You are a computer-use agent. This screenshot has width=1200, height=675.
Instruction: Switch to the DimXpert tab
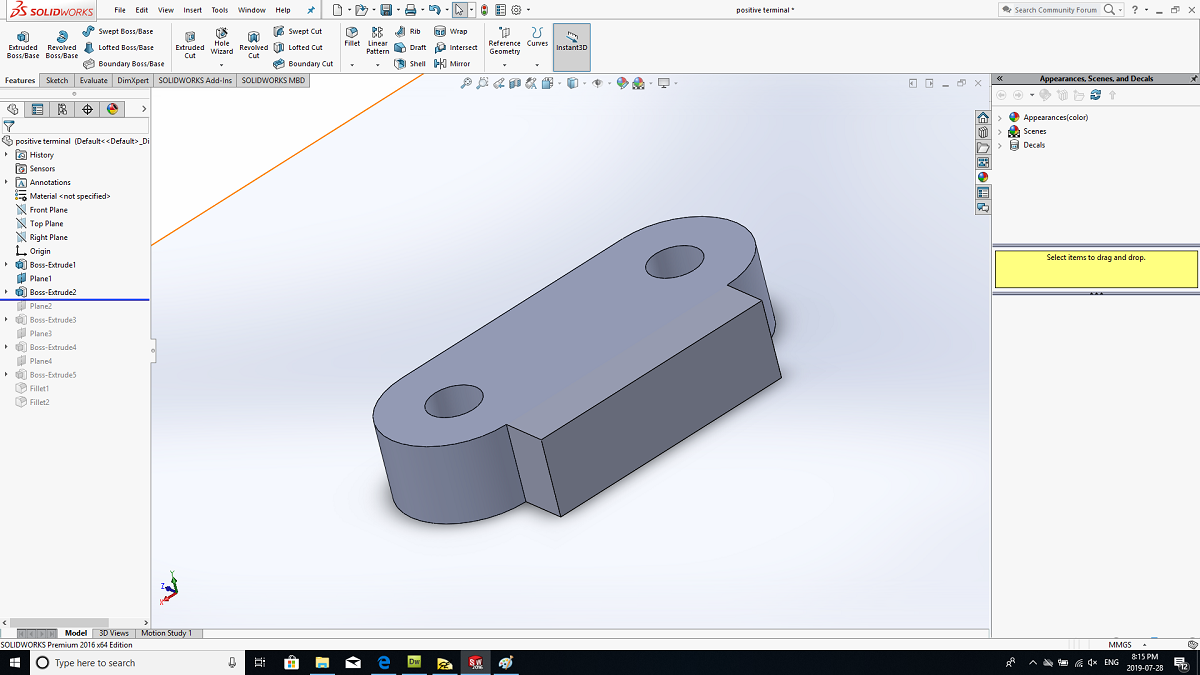(x=133, y=80)
